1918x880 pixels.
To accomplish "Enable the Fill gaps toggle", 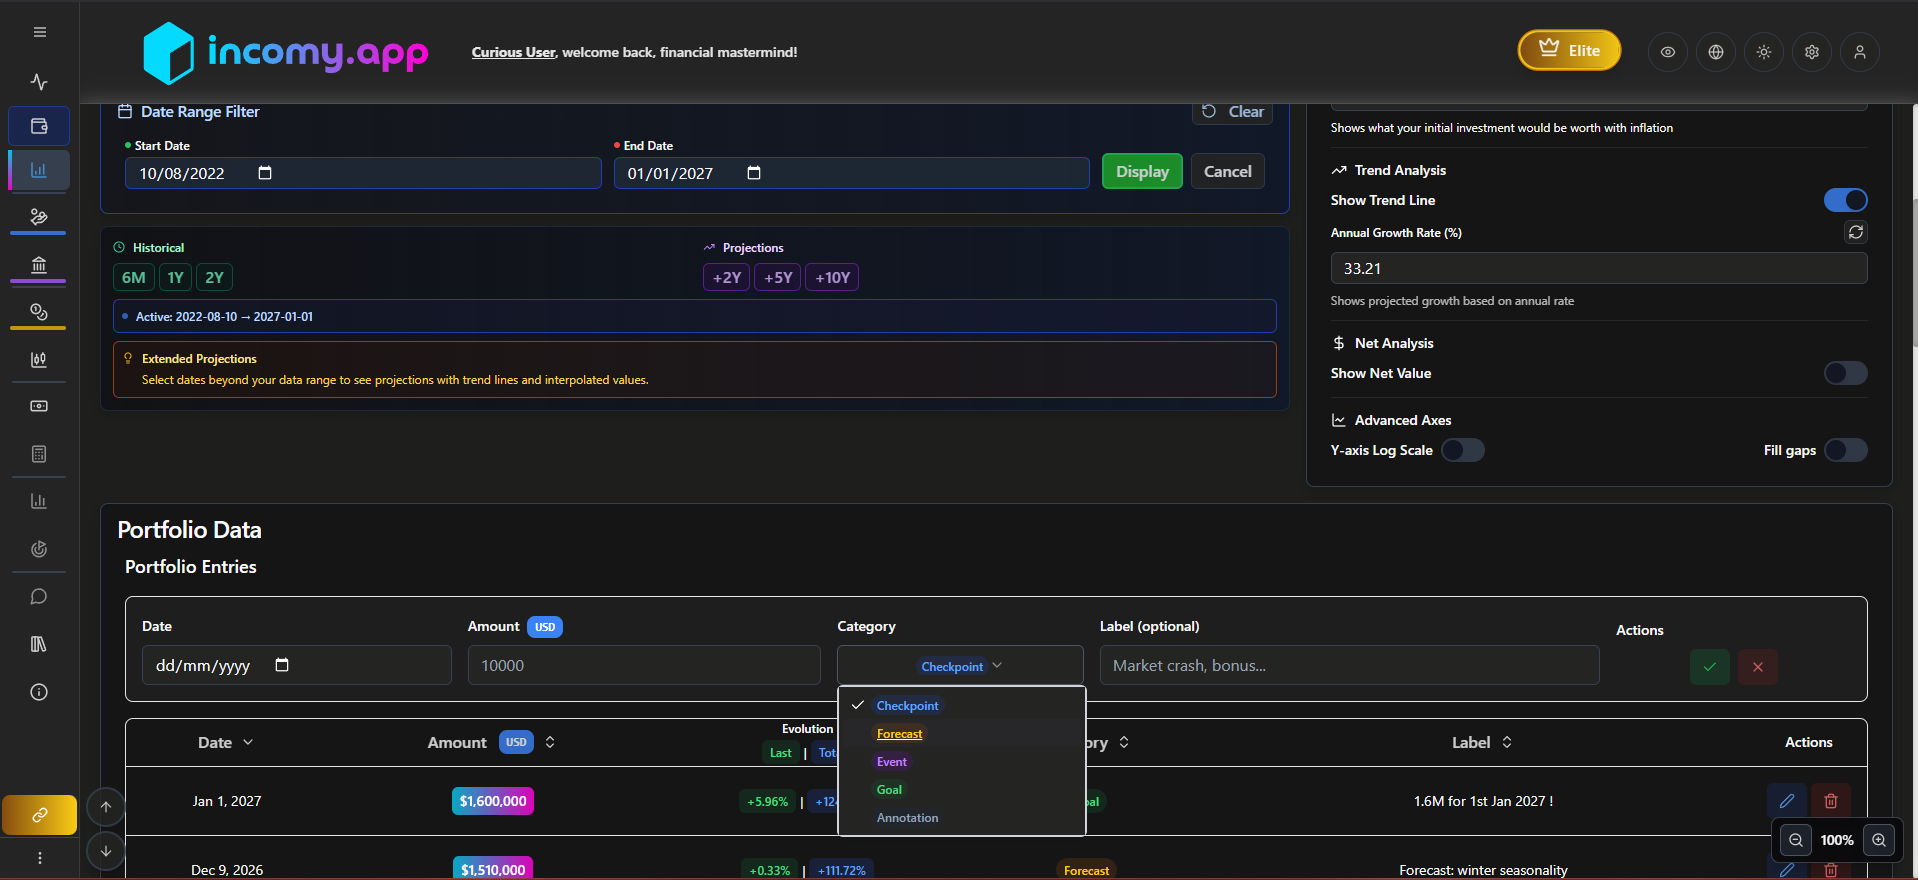I will point(1846,450).
